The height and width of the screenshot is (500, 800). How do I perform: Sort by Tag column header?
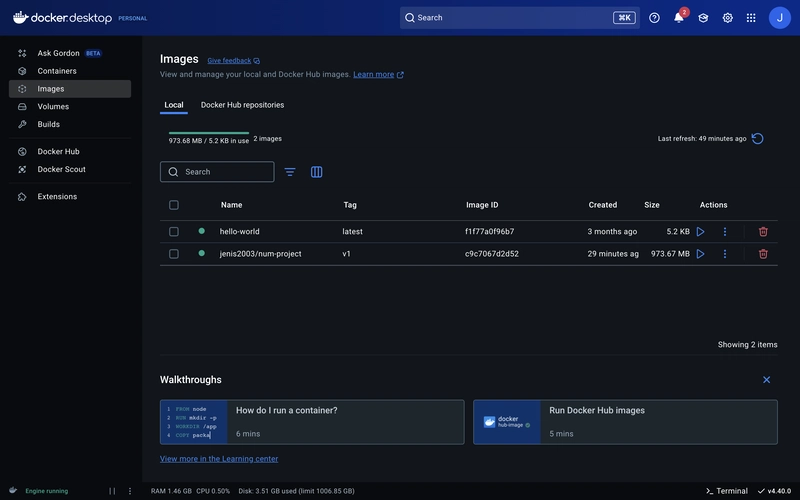coord(350,205)
